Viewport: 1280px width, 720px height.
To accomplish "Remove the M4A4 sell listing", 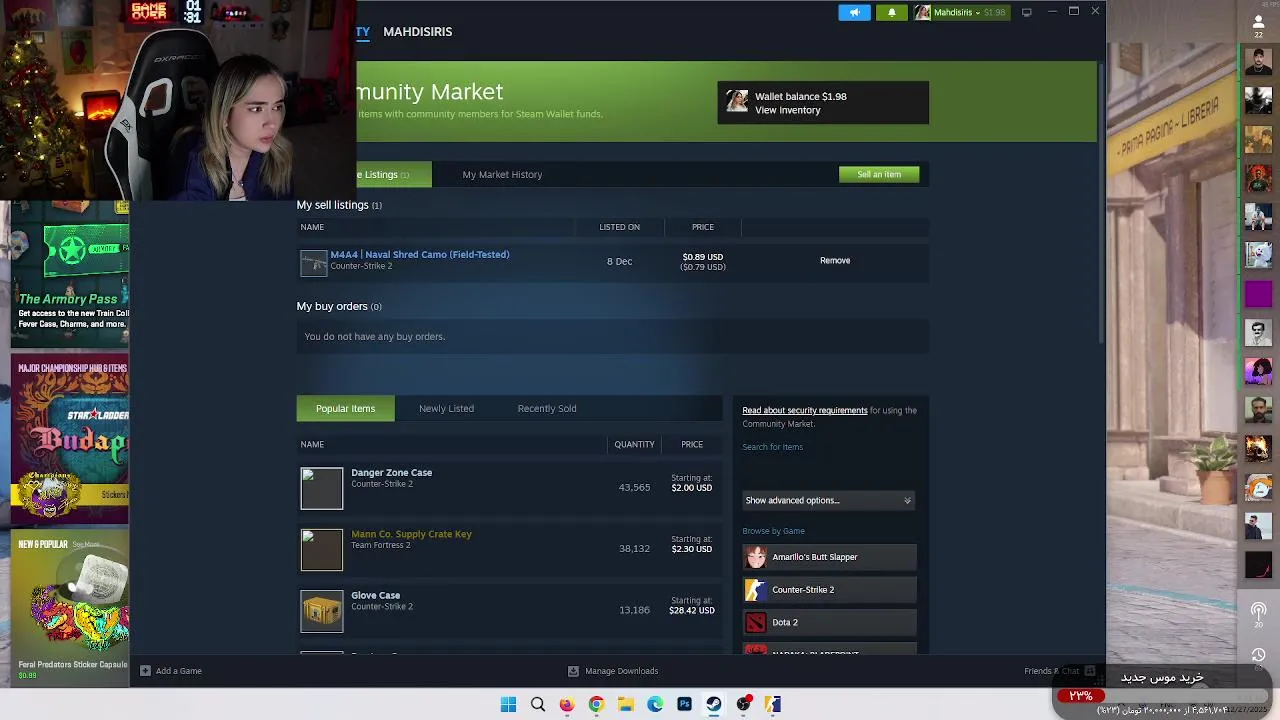I will coord(835,260).
